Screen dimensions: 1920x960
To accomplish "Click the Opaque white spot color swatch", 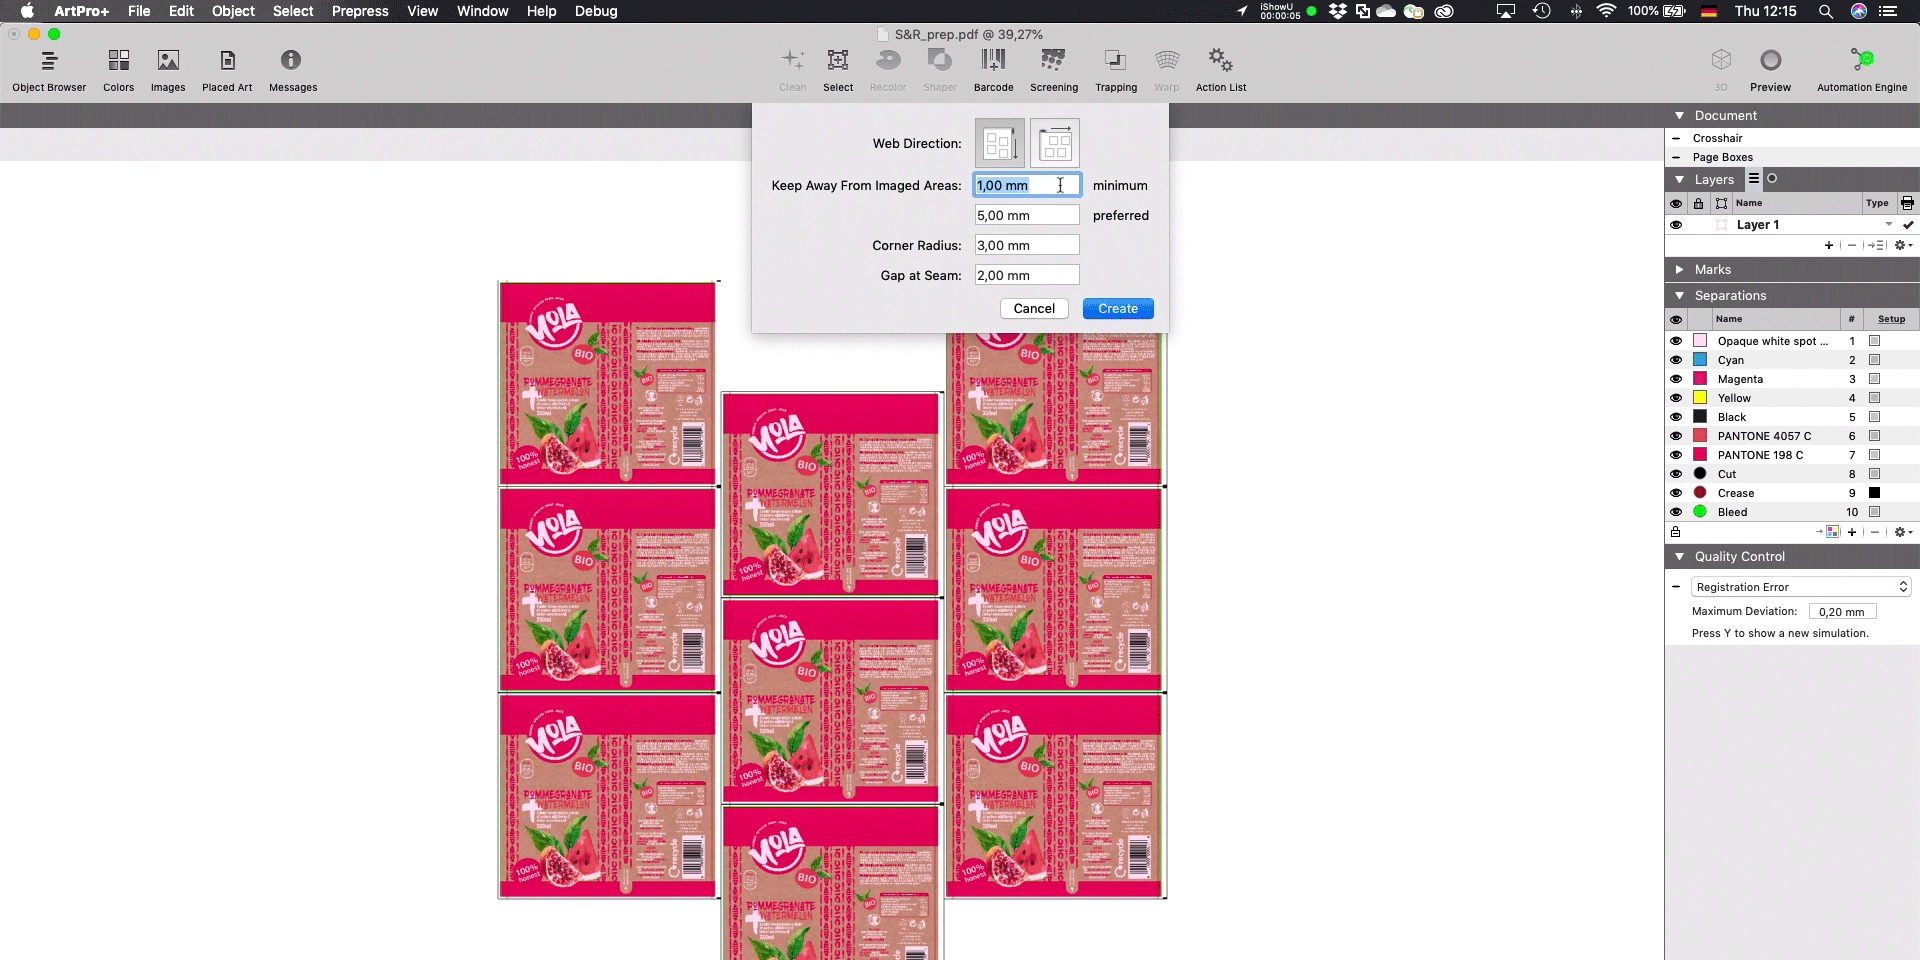I will pyautogui.click(x=1700, y=341).
